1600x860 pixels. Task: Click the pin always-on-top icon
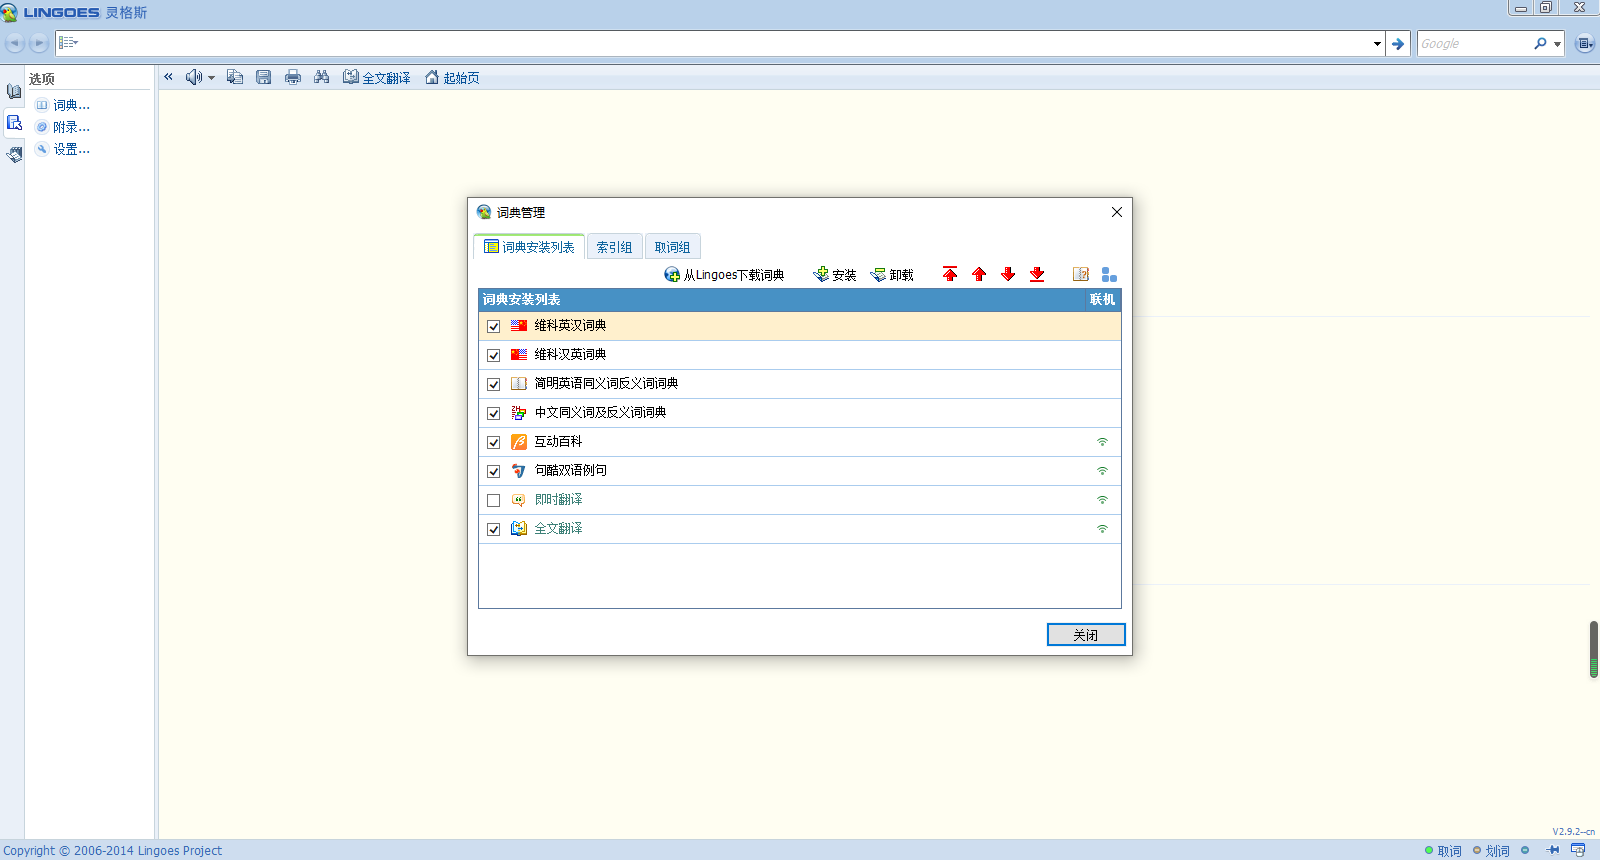coord(1553,850)
